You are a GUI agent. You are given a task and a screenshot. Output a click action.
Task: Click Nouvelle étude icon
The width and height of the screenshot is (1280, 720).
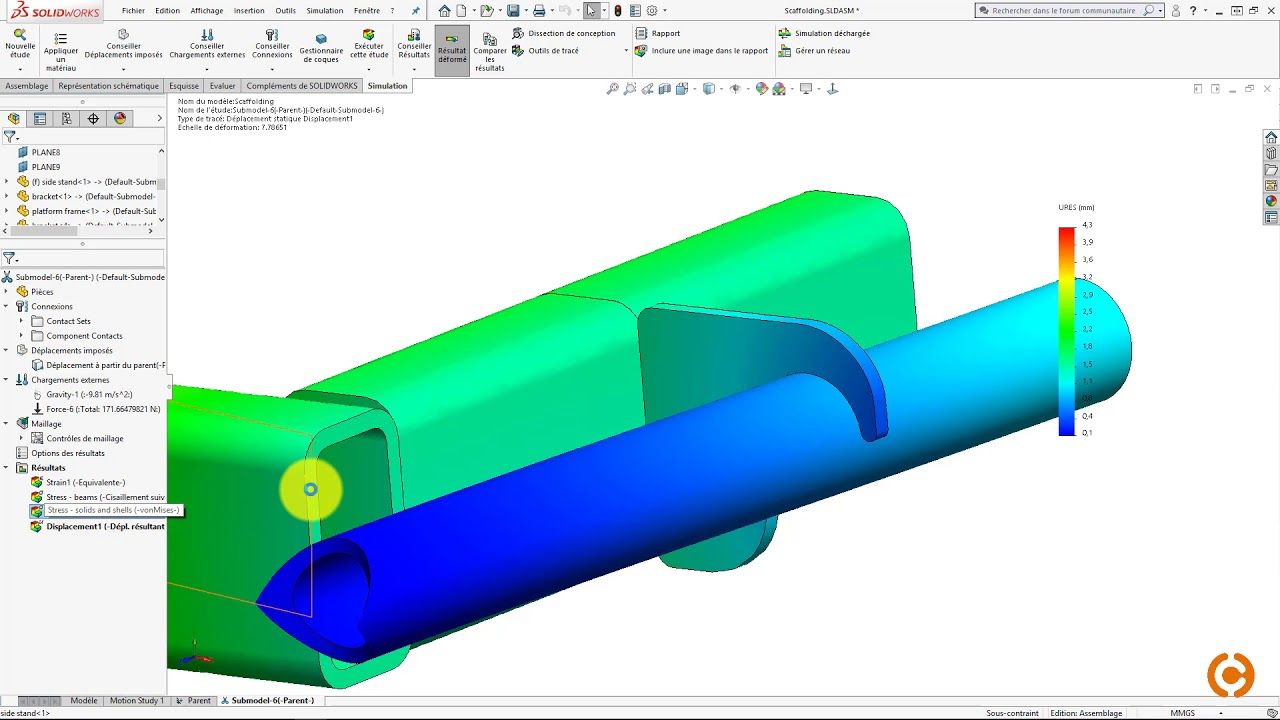[x=20, y=34]
